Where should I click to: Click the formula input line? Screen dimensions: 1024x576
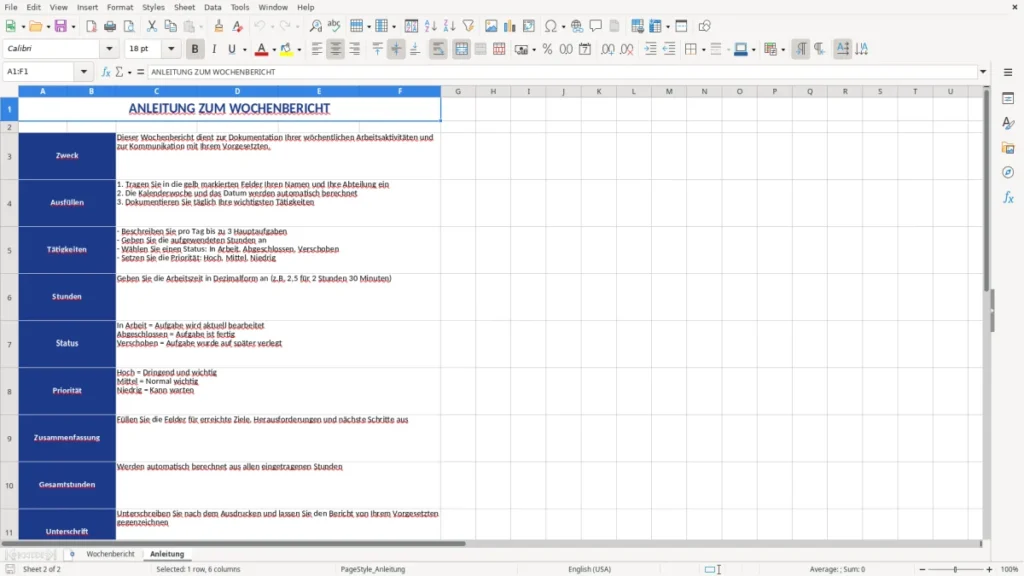point(562,72)
